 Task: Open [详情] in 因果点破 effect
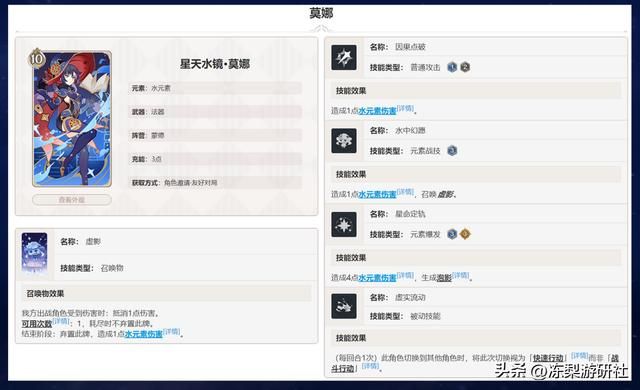pos(405,108)
